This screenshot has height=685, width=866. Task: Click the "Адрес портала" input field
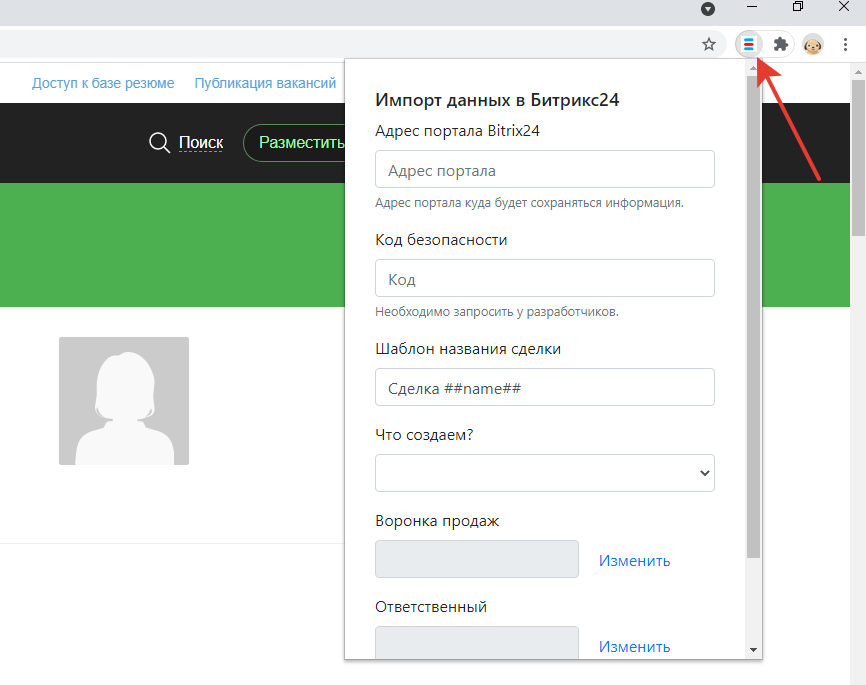click(544, 170)
